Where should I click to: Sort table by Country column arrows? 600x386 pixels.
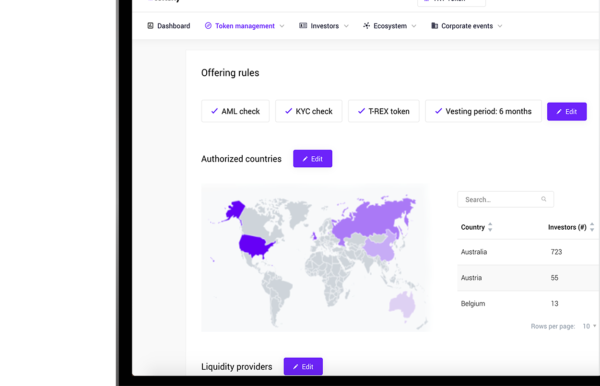click(x=490, y=227)
